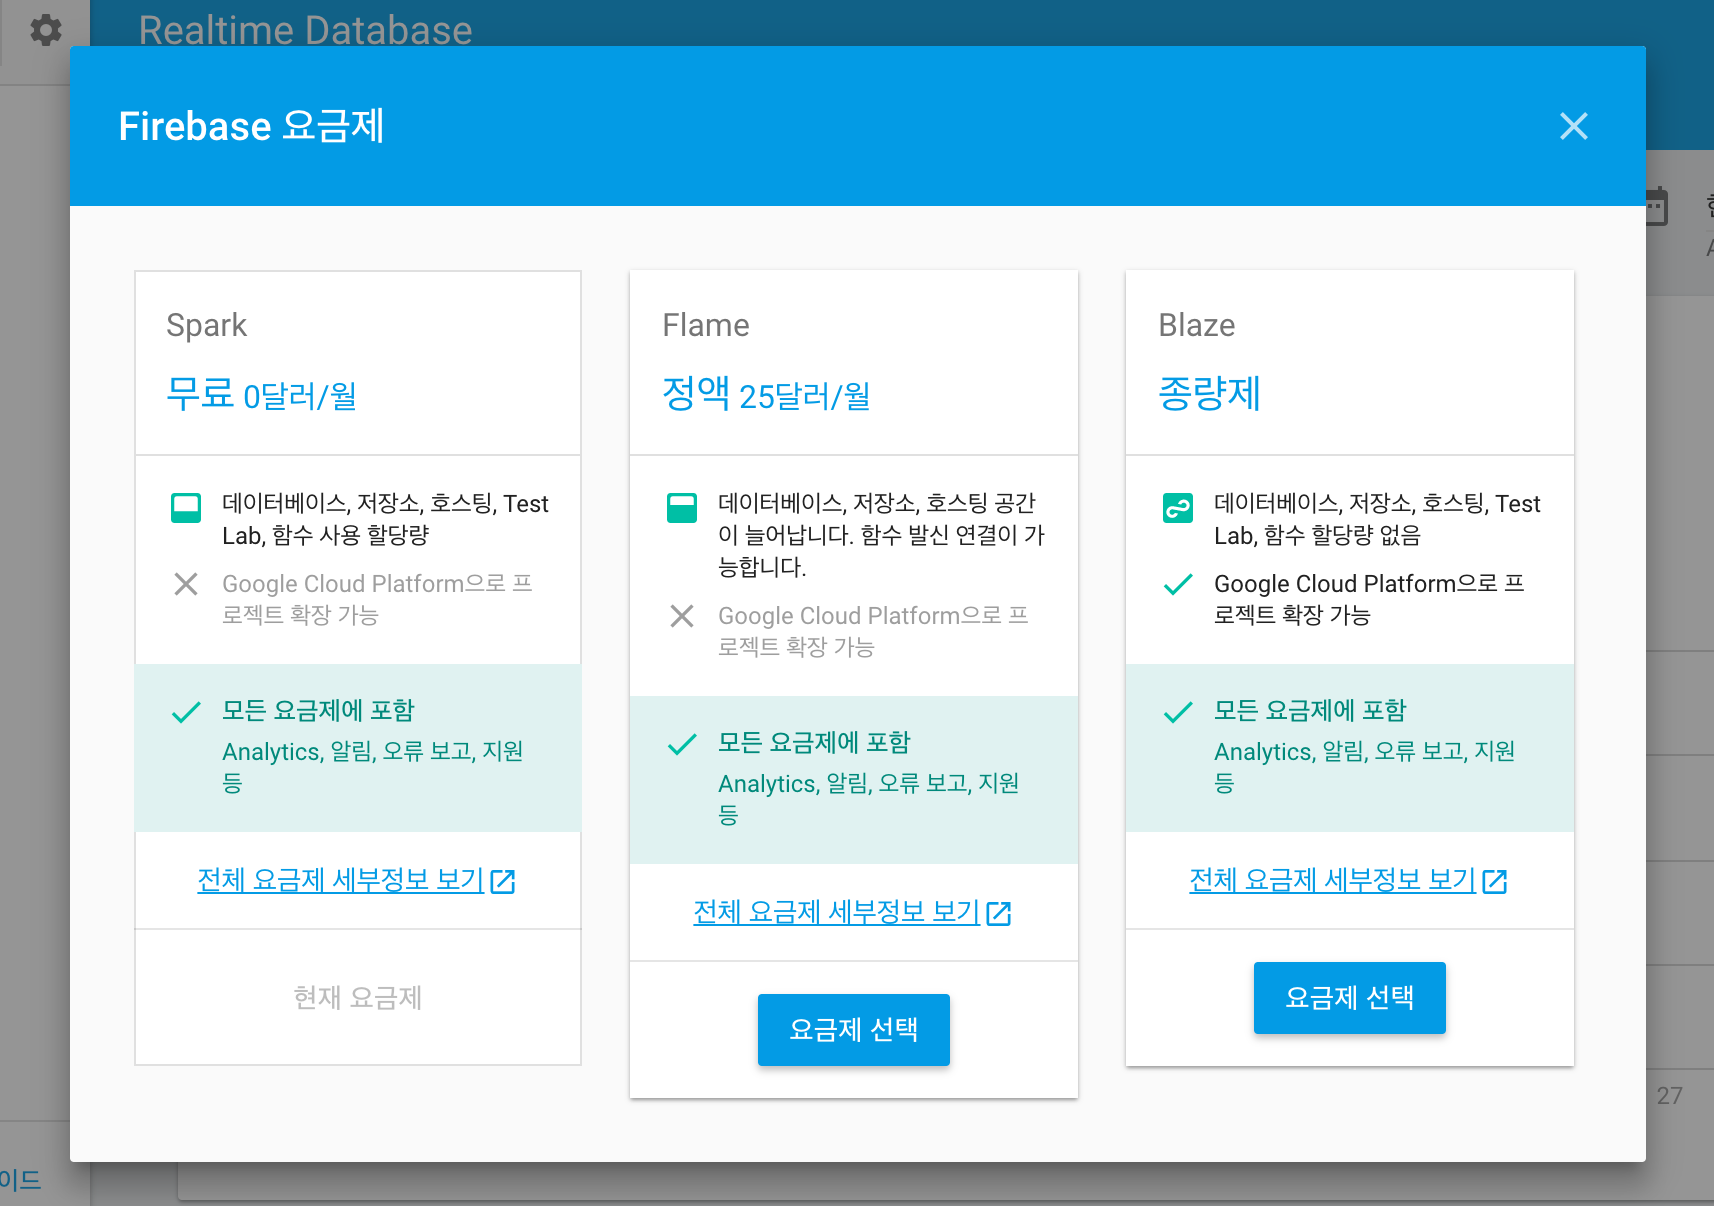The width and height of the screenshot is (1714, 1206).
Task: Close the Firebase 요금제 dialog
Action: tap(1574, 126)
